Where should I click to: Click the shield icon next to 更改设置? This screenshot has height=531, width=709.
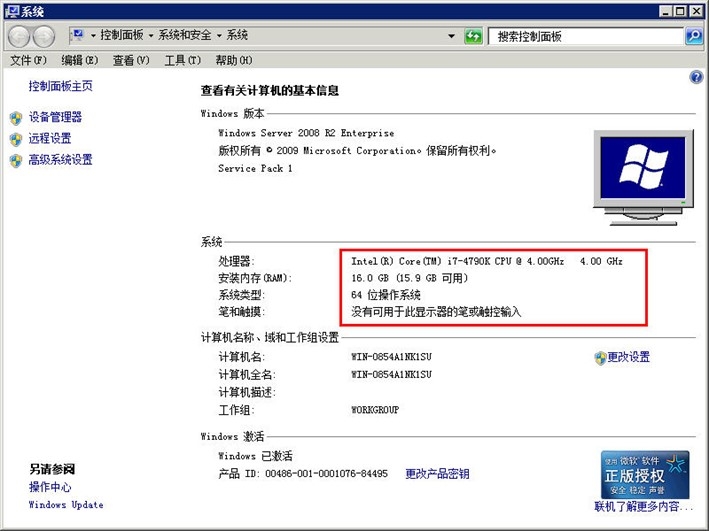600,358
